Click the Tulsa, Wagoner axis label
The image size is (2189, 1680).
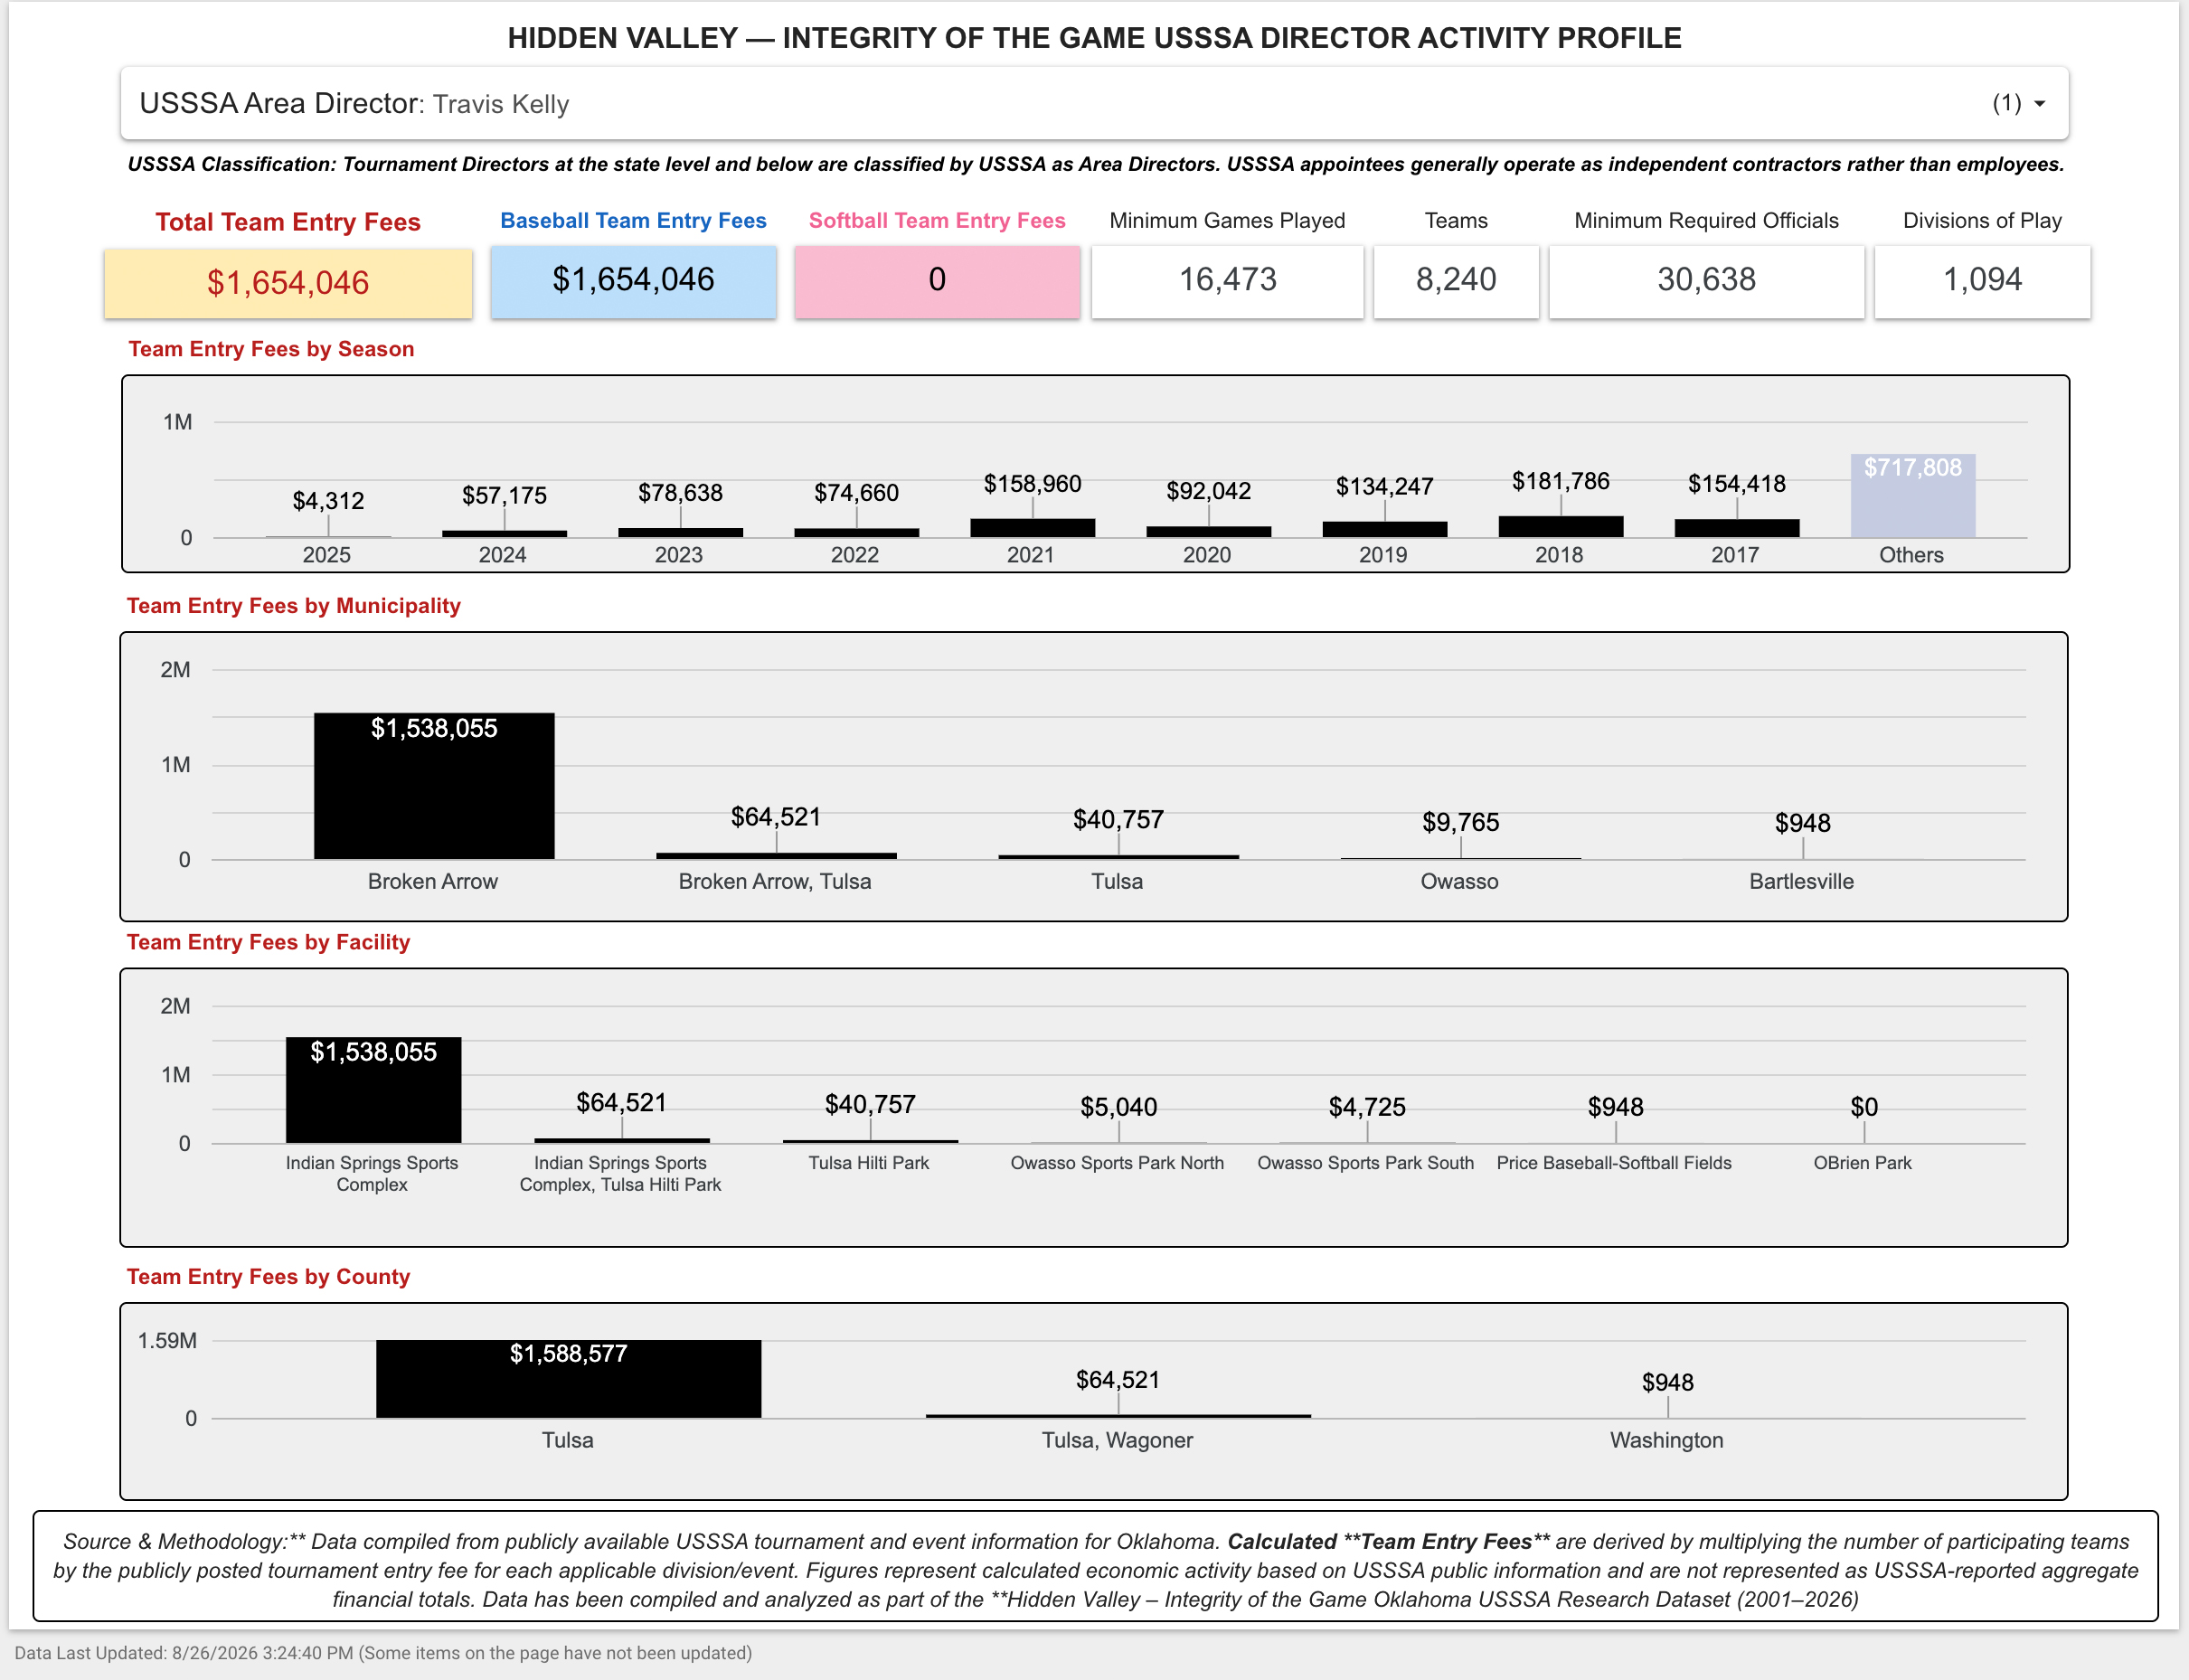tap(1117, 1441)
